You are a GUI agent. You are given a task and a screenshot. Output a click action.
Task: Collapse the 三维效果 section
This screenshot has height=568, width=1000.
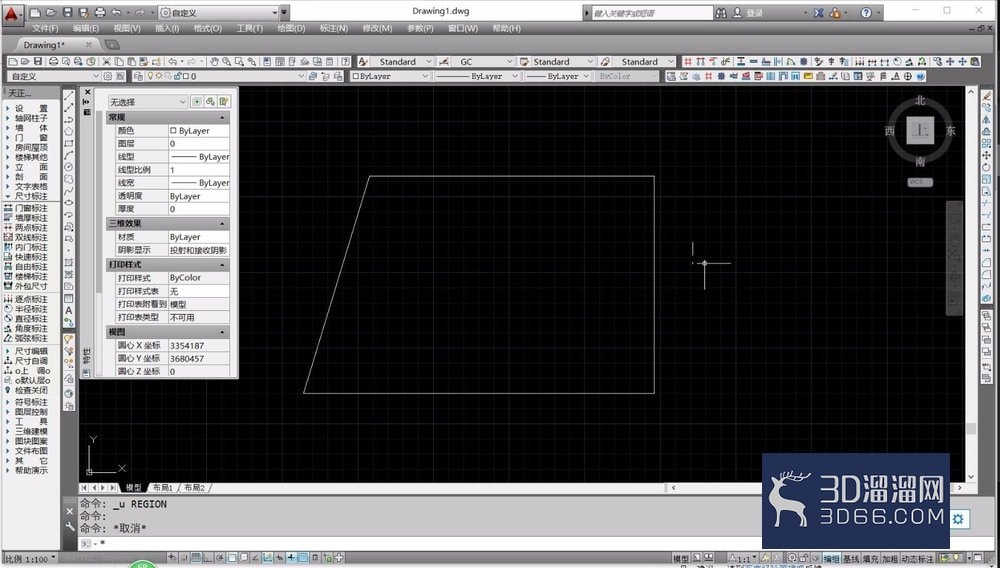click(x=222, y=224)
